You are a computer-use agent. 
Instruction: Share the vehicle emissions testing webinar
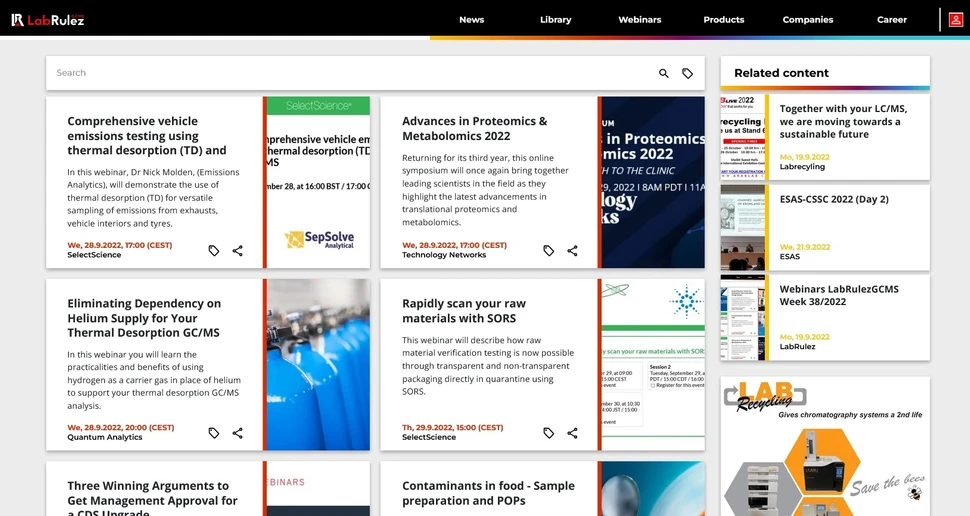238,251
